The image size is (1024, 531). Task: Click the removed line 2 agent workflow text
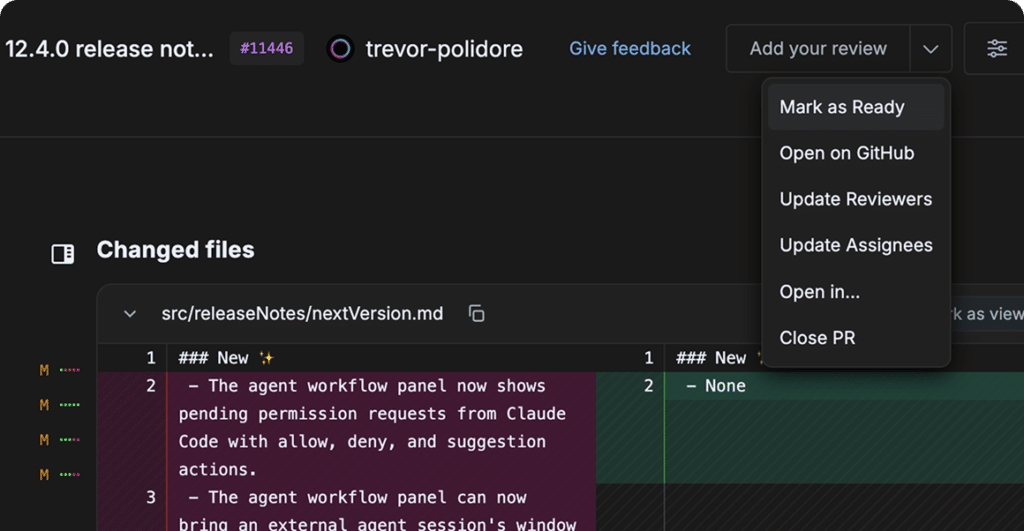[372, 427]
